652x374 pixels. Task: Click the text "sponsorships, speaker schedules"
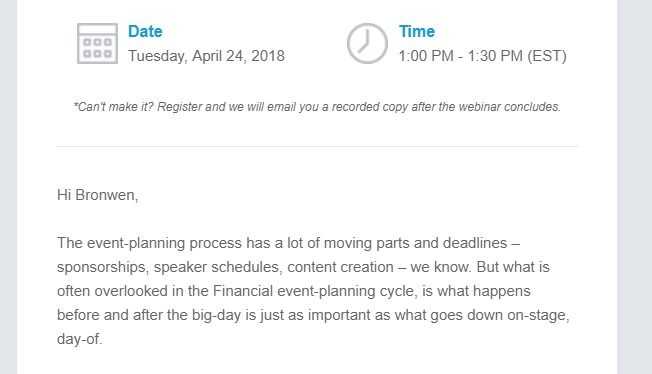(168, 267)
